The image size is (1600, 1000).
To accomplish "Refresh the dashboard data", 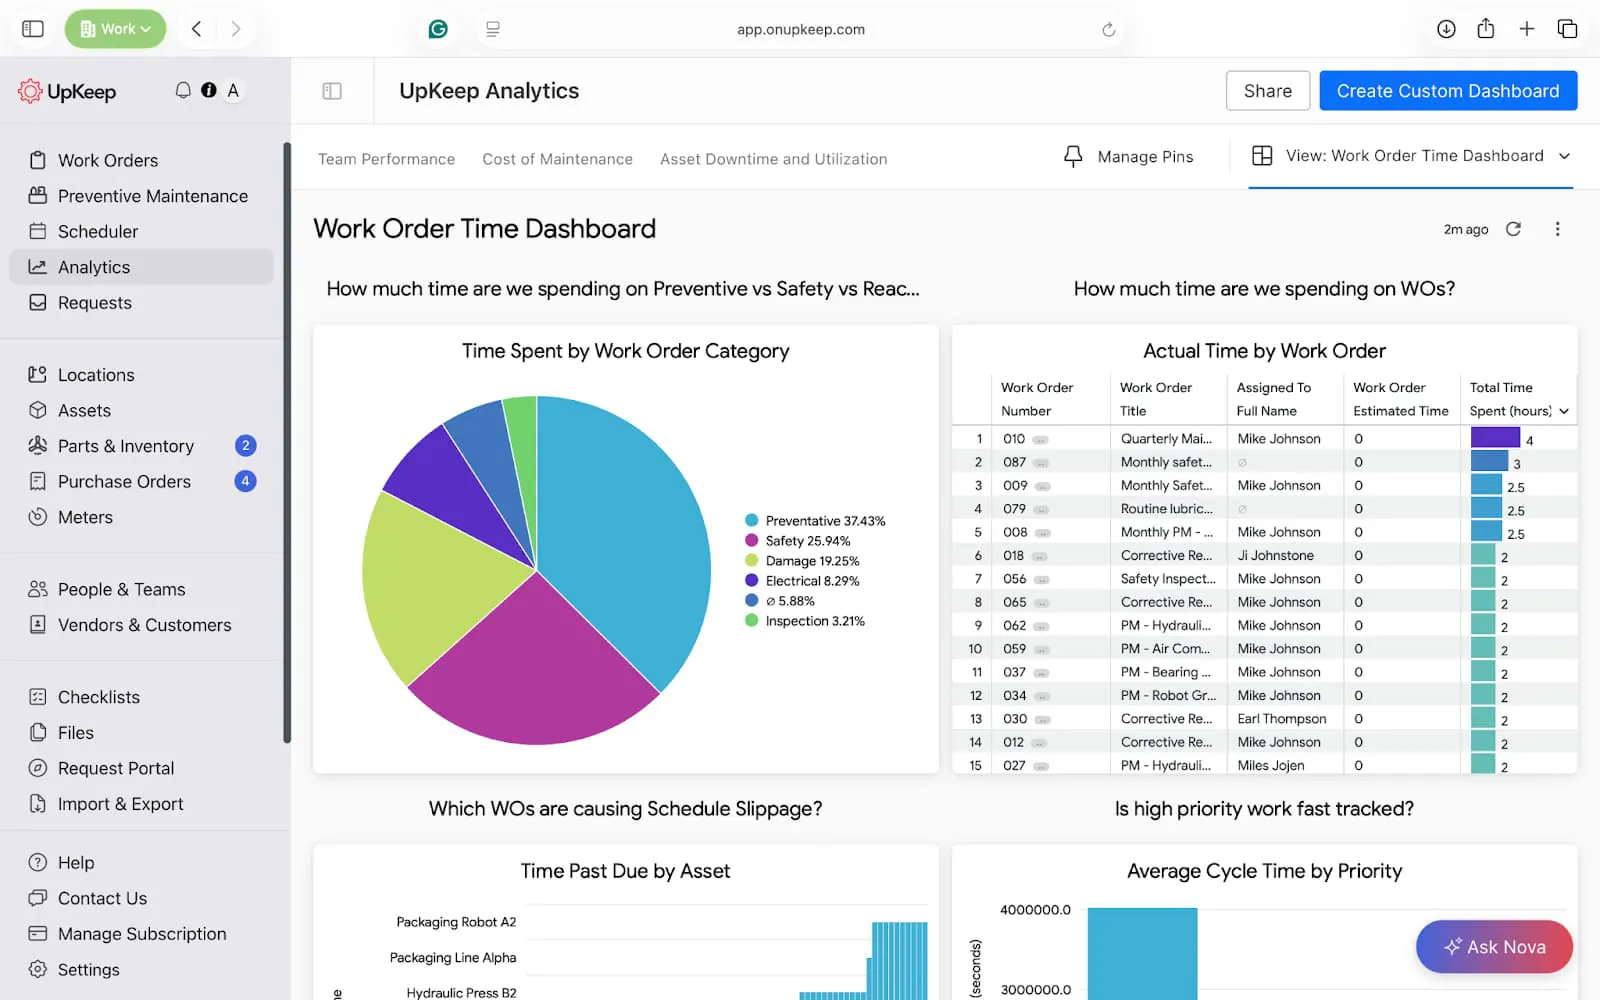I will [x=1514, y=229].
